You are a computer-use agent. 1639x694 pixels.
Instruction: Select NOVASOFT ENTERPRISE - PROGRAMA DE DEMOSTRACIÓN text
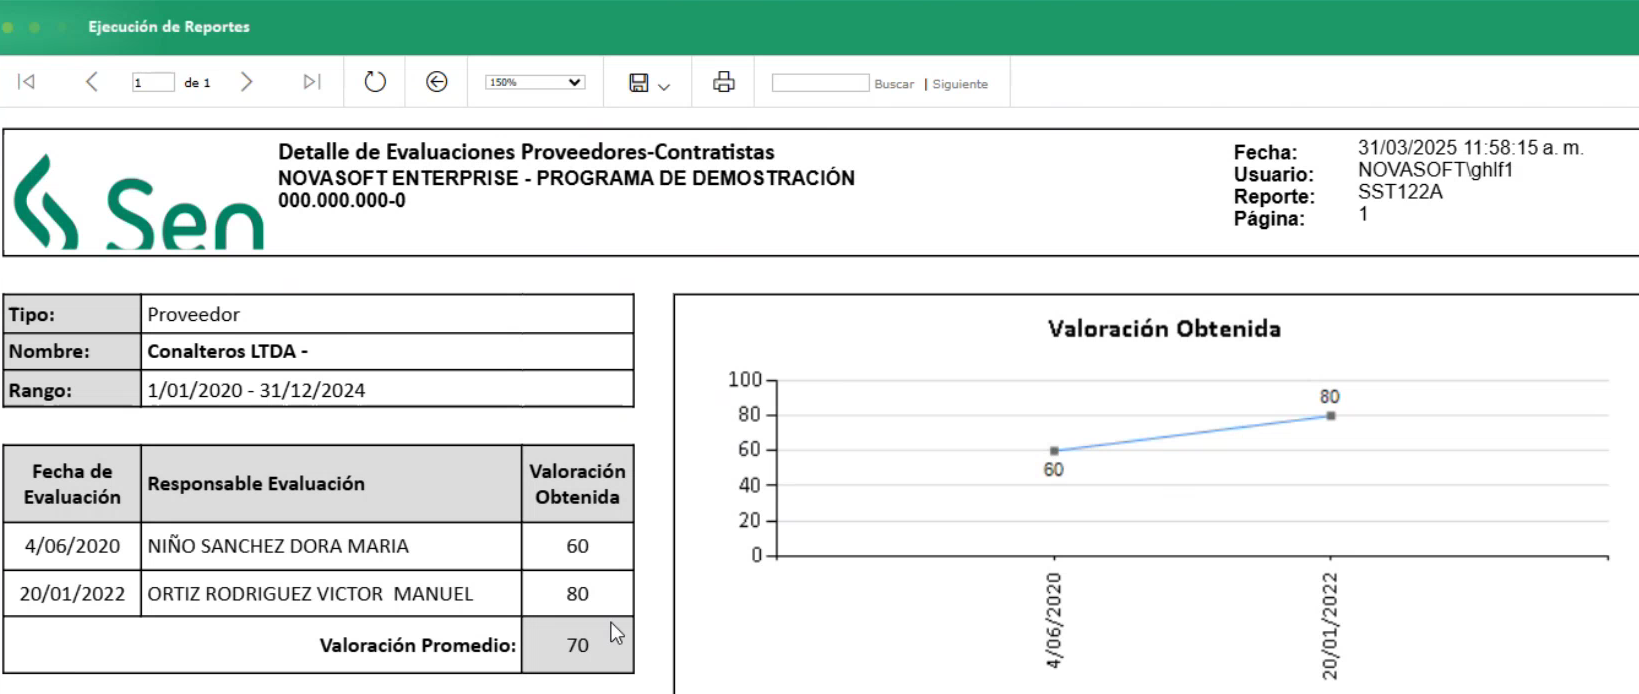click(566, 178)
